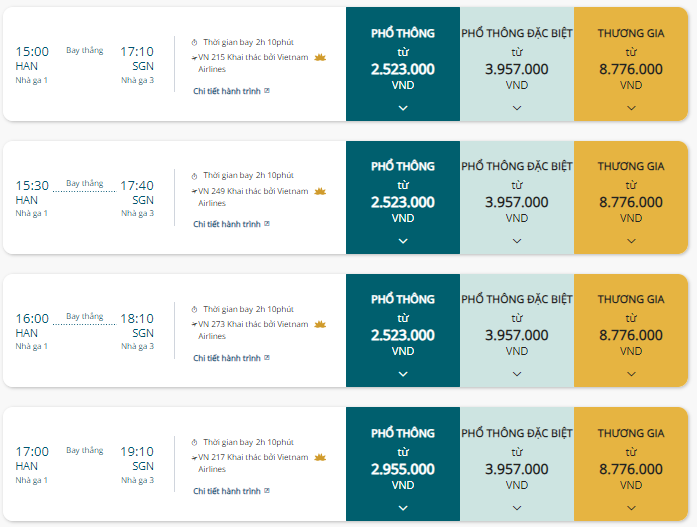
Task: Expand Phổ Thông fare chevron for 15:00 flight
Action: (403, 107)
